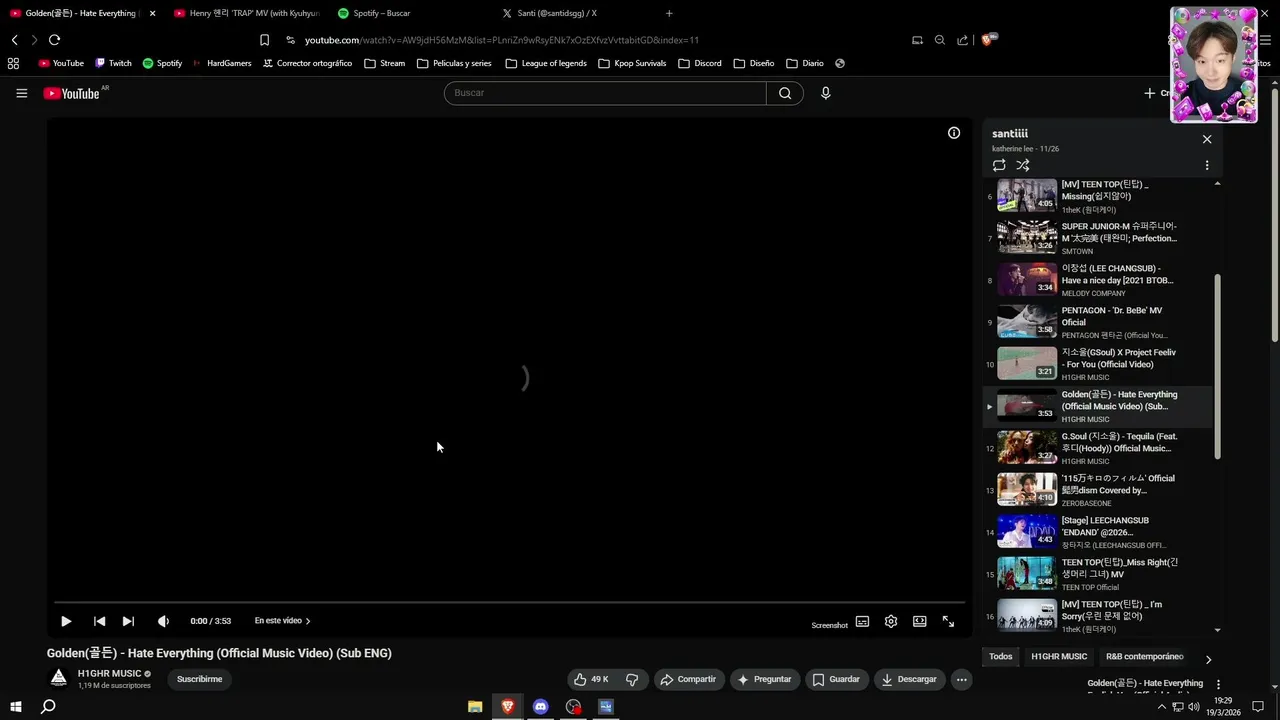Seek on the video progress bar
This screenshot has height=720, width=1280.
510,602
